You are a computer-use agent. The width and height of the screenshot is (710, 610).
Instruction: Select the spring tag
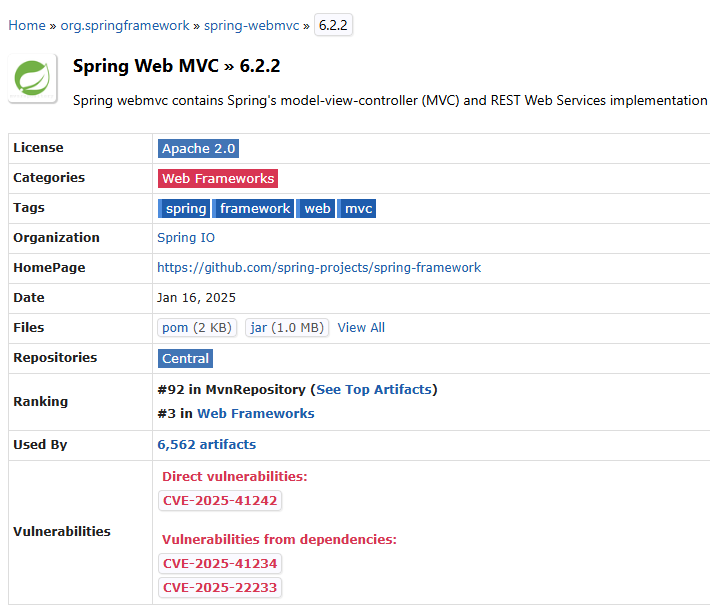(184, 208)
